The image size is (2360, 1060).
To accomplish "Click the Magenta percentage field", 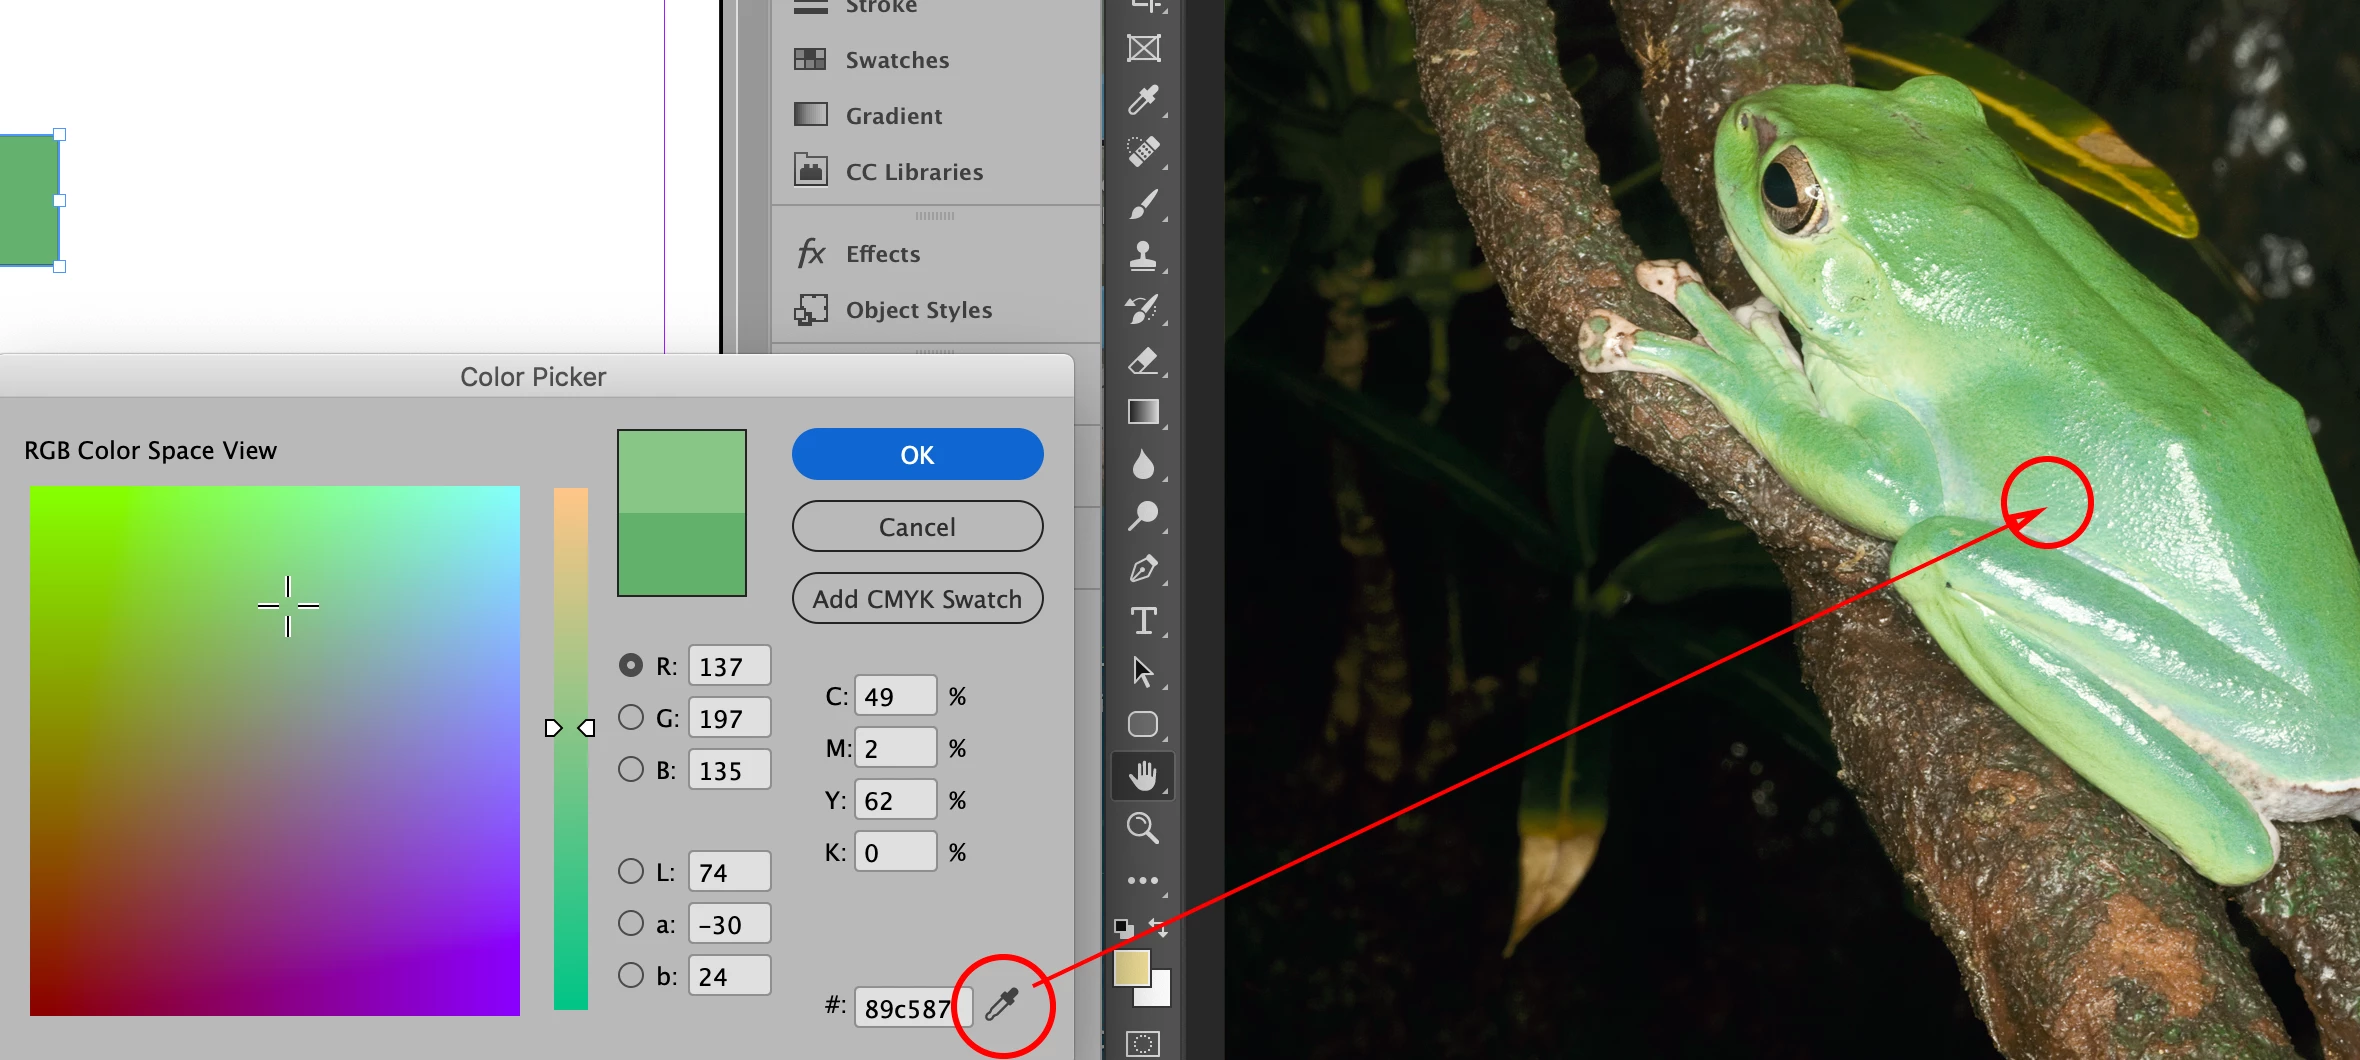I will point(896,748).
